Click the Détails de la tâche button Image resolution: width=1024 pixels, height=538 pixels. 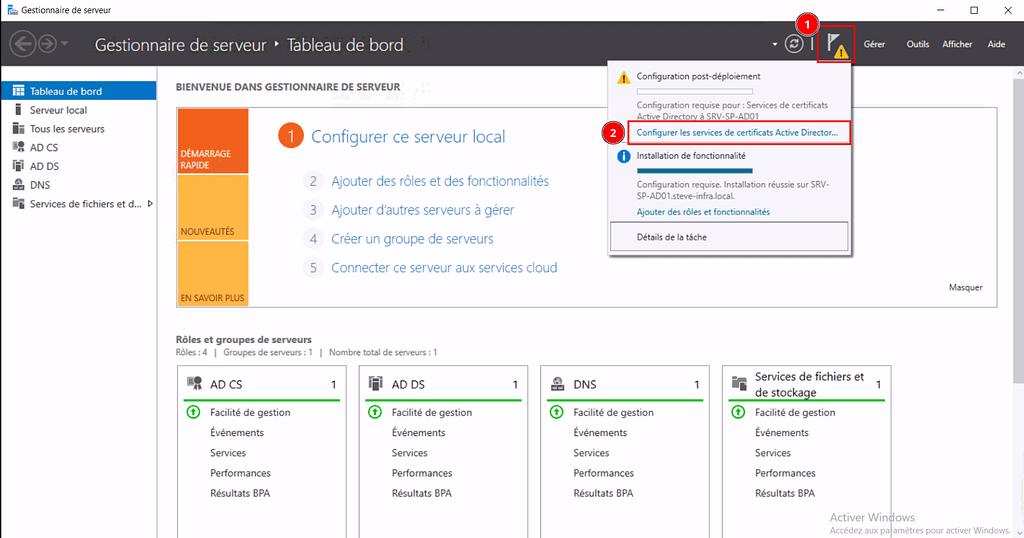click(x=729, y=237)
